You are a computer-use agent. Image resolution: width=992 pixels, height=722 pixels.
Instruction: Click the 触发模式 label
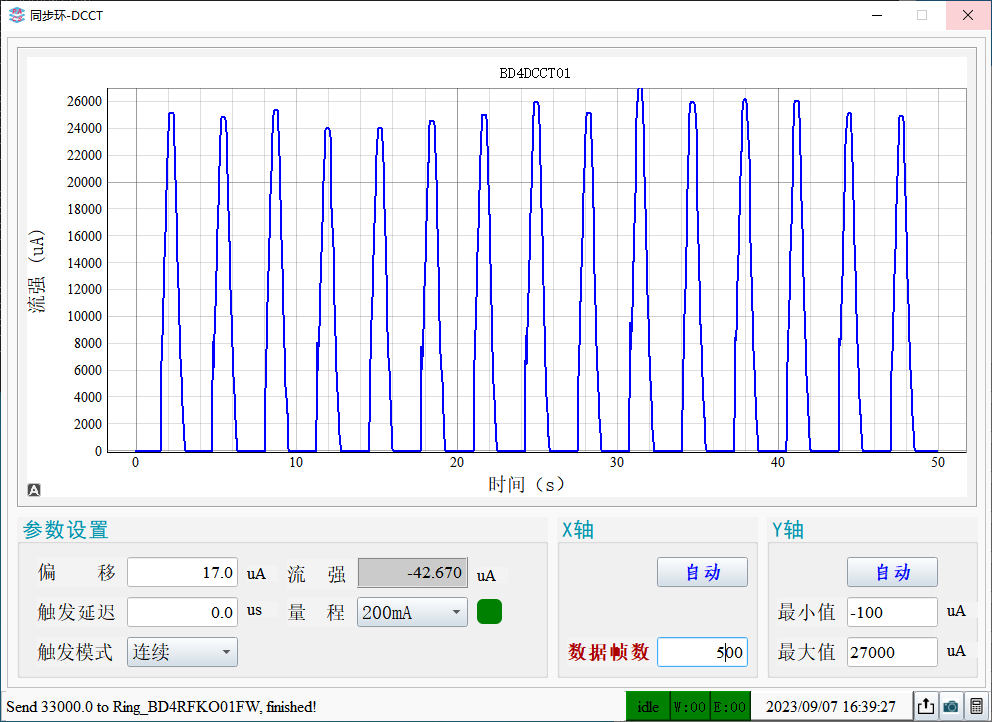tap(75, 652)
